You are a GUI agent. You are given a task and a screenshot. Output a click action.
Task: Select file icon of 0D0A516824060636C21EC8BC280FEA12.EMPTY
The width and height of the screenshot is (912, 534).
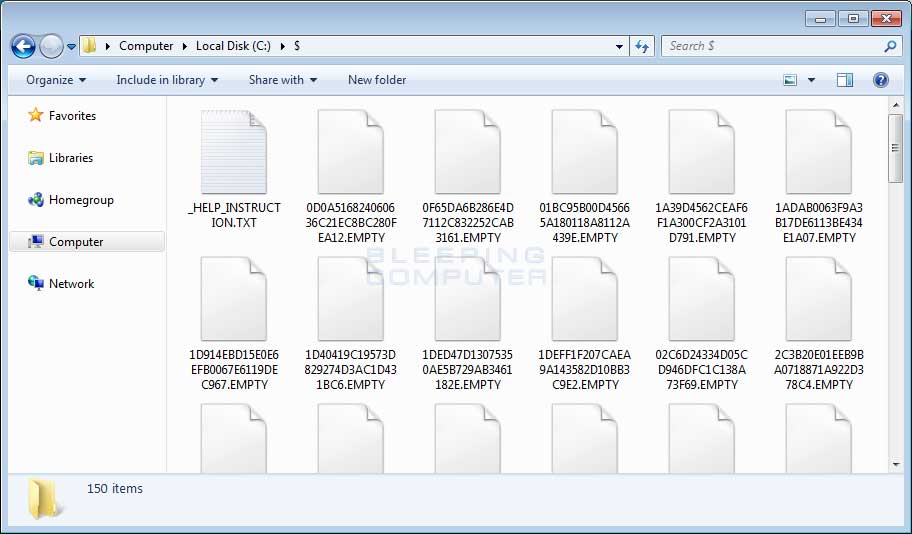(x=351, y=152)
